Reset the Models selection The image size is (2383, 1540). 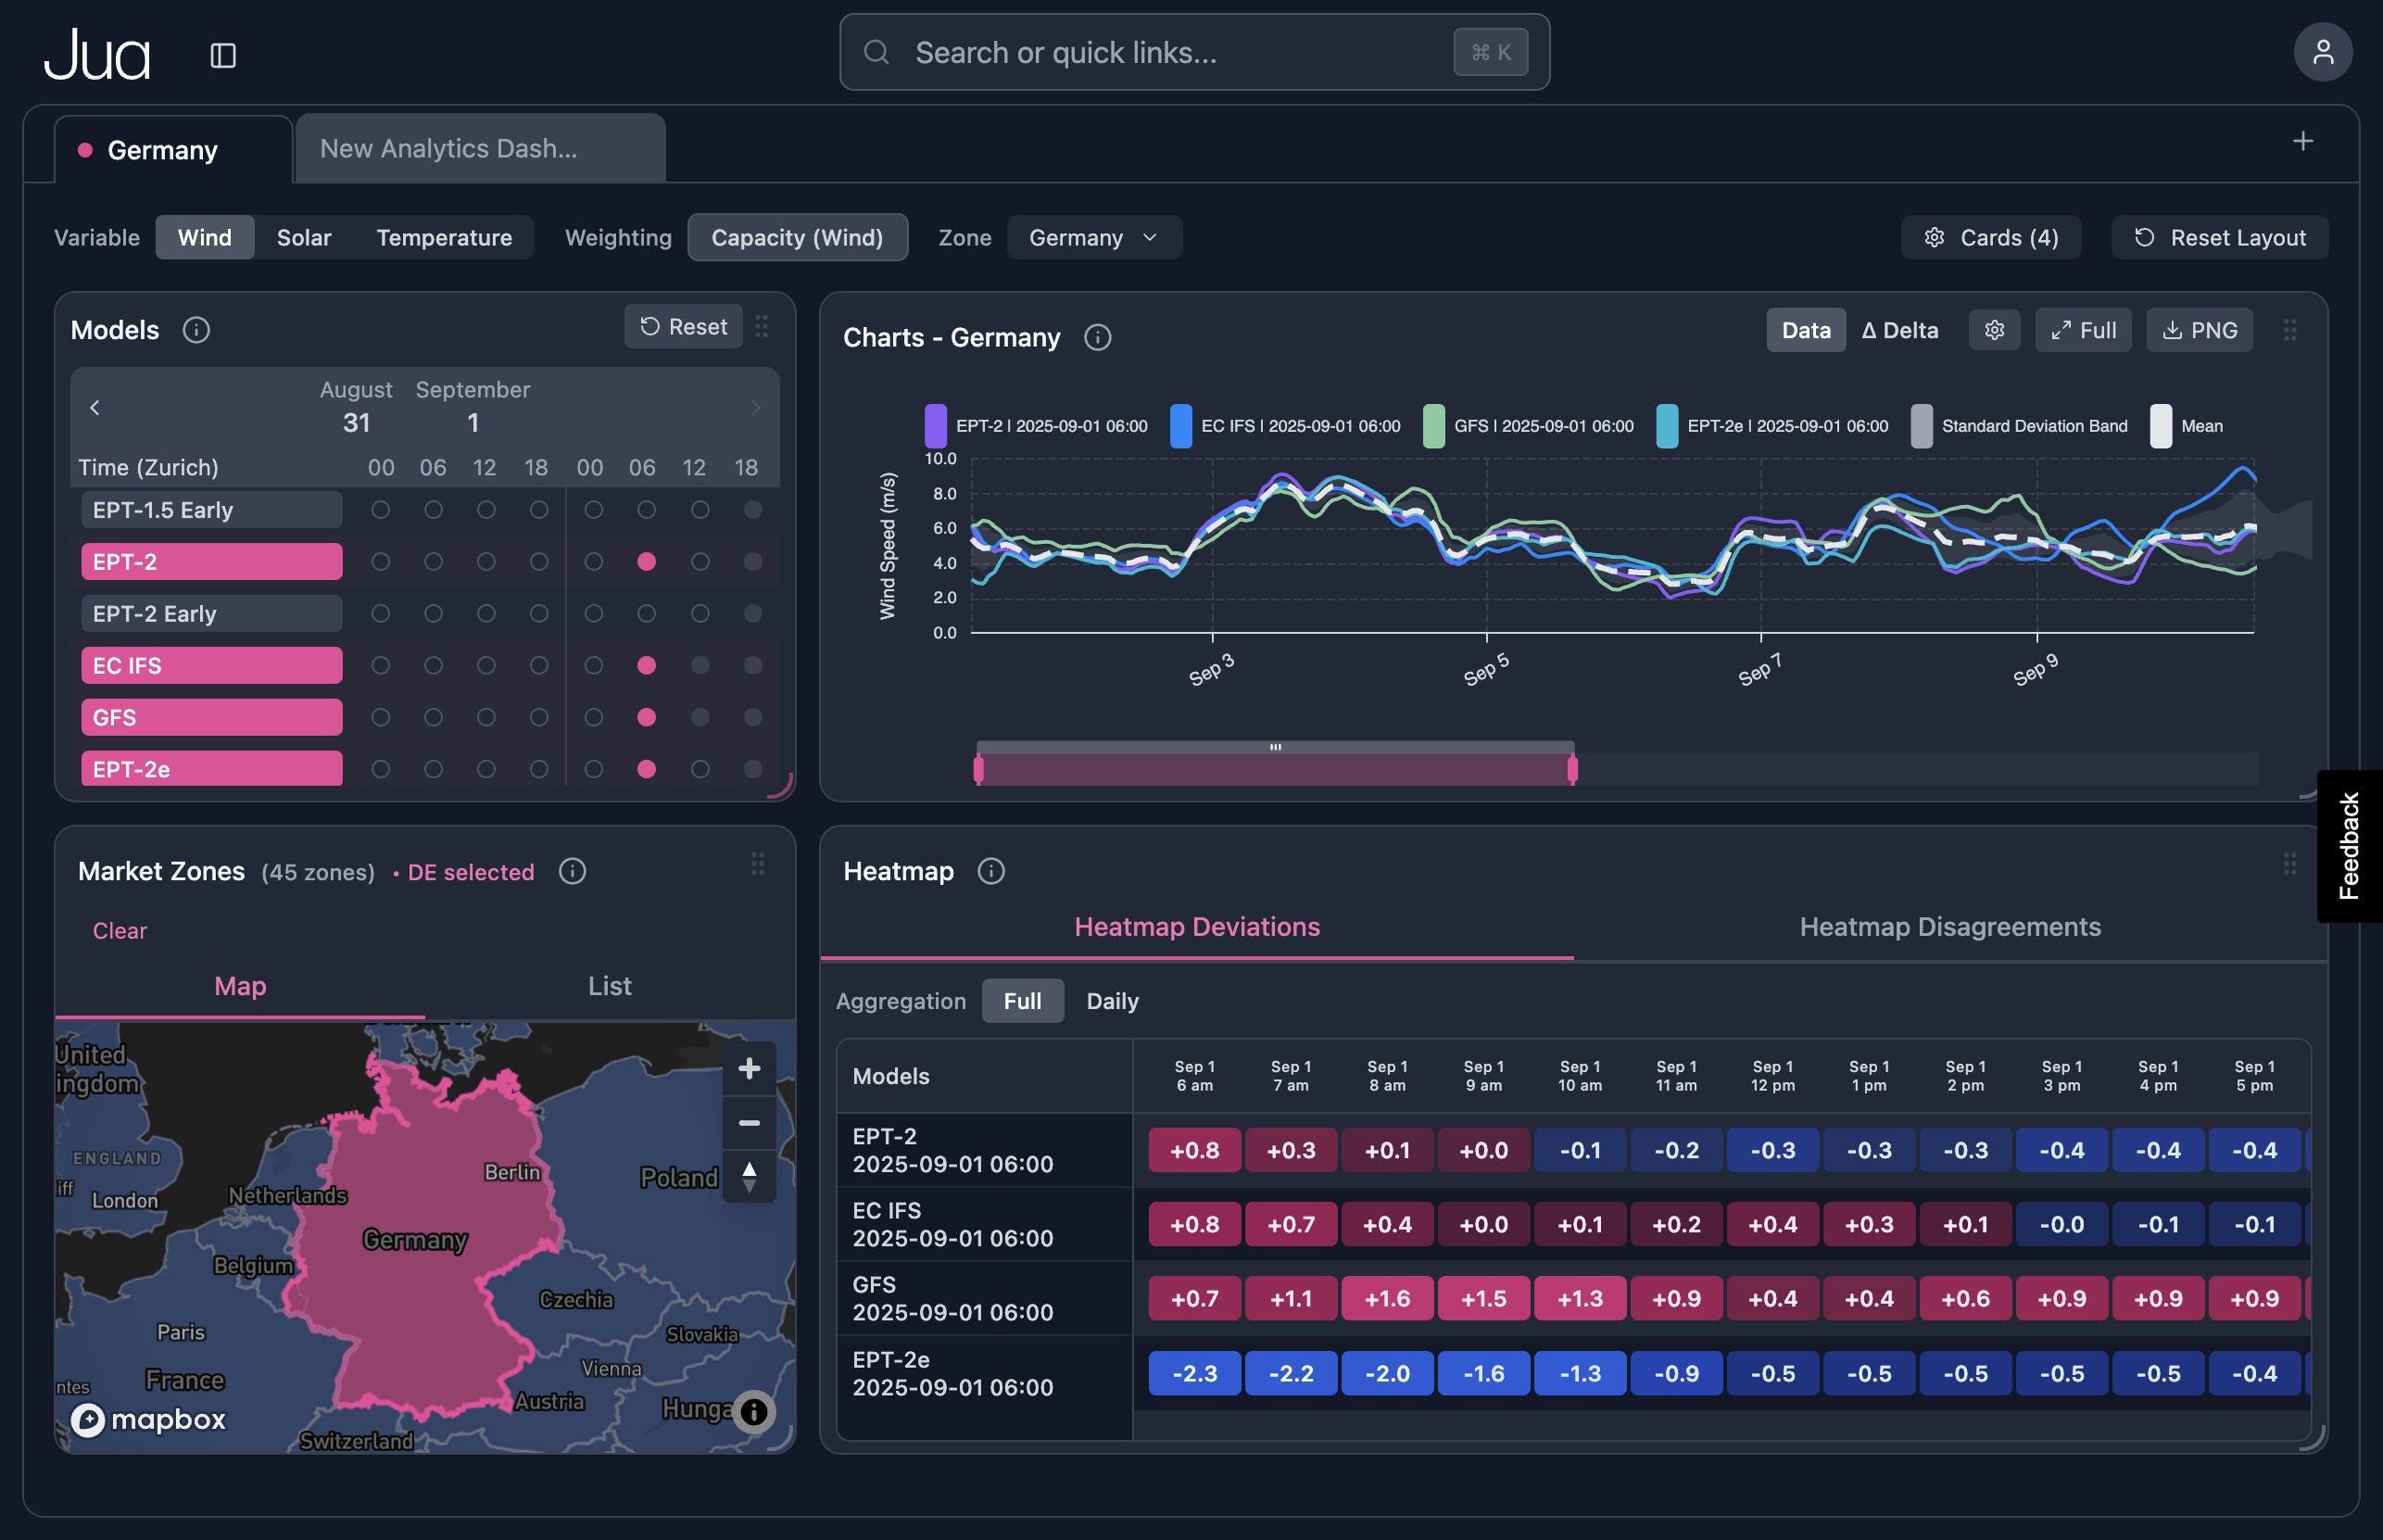(x=683, y=326)
